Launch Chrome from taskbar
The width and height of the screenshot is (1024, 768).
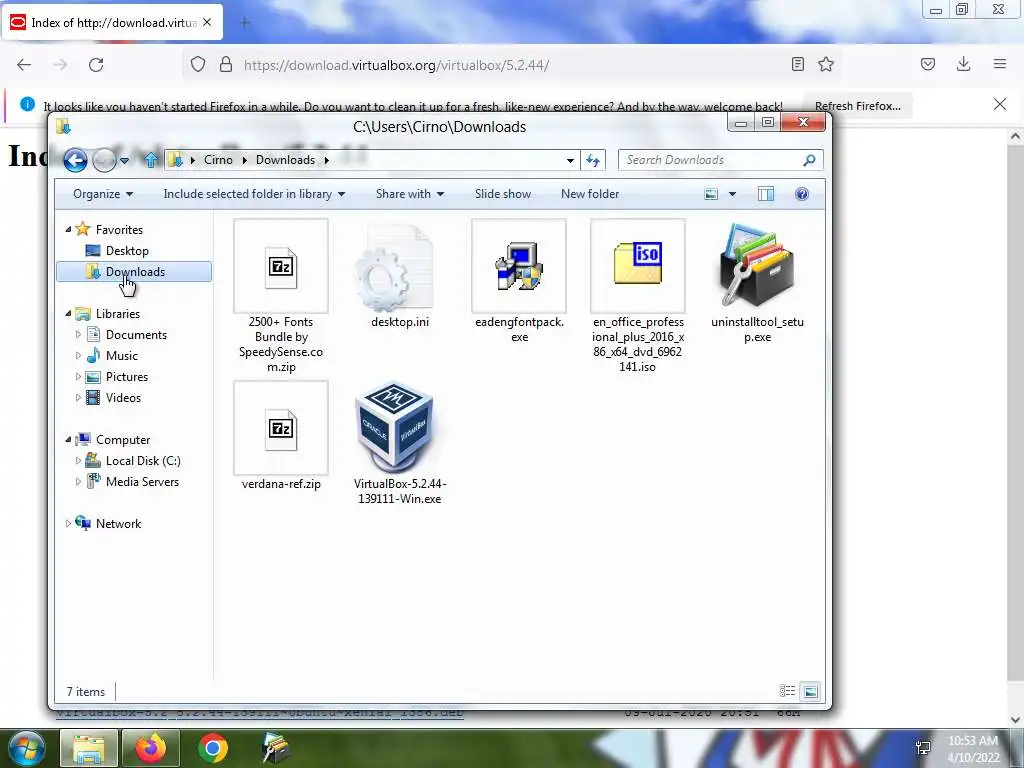point(213,748)
